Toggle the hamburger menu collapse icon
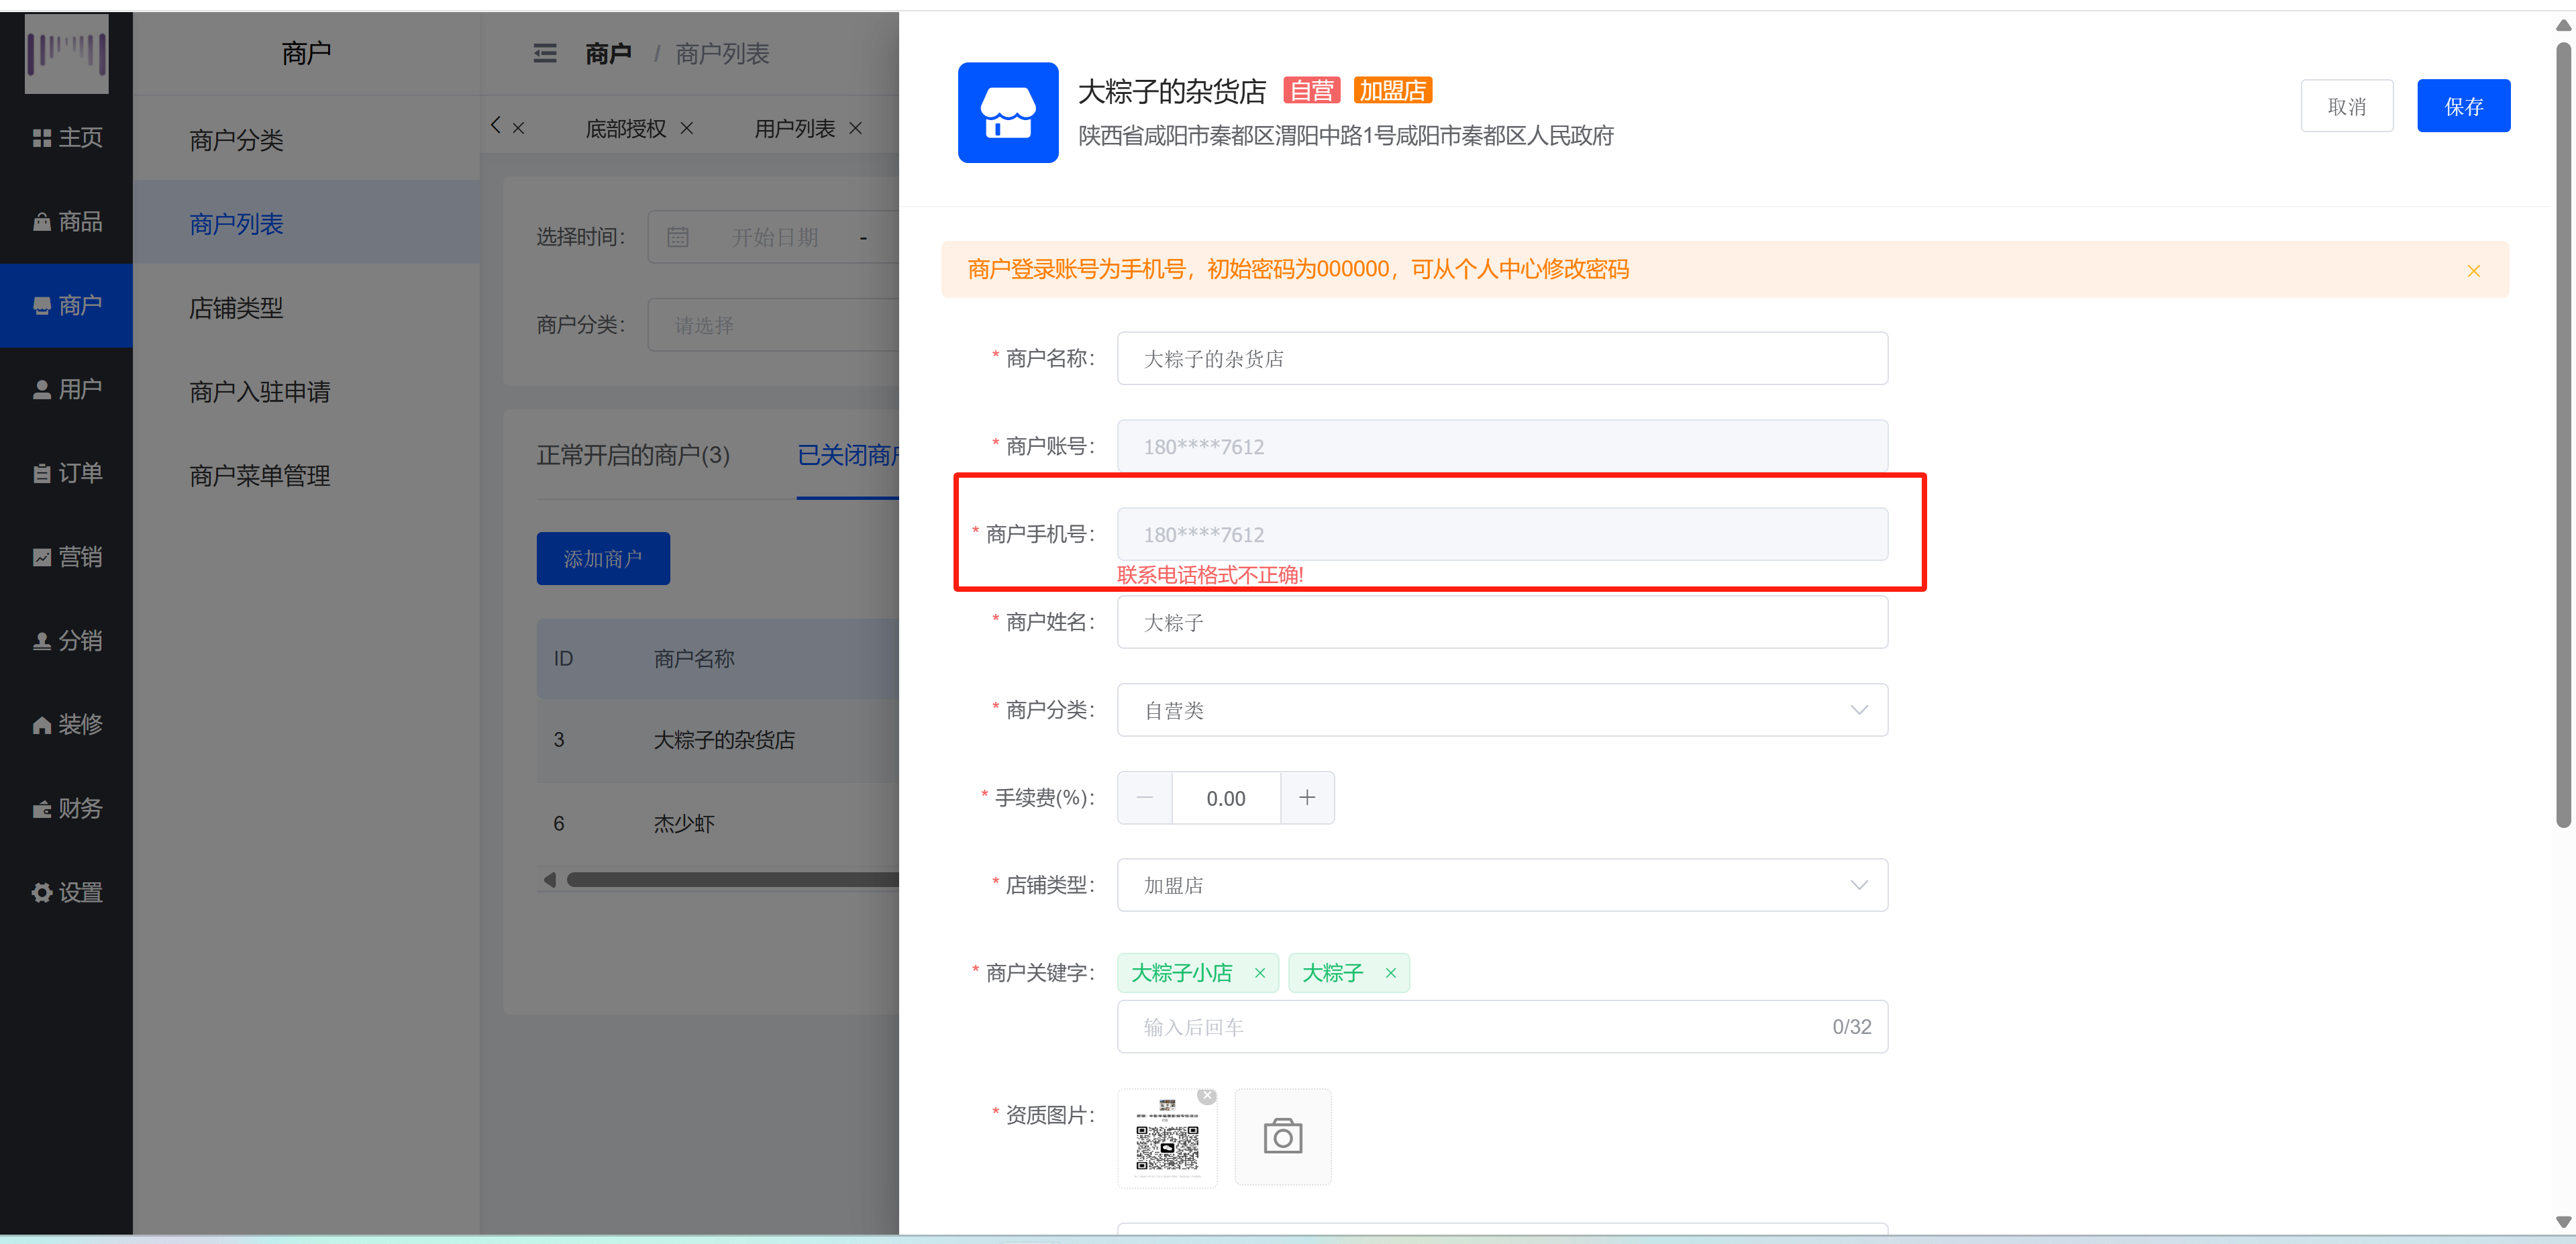The image size is (2576, 1244). coord(545,53)
